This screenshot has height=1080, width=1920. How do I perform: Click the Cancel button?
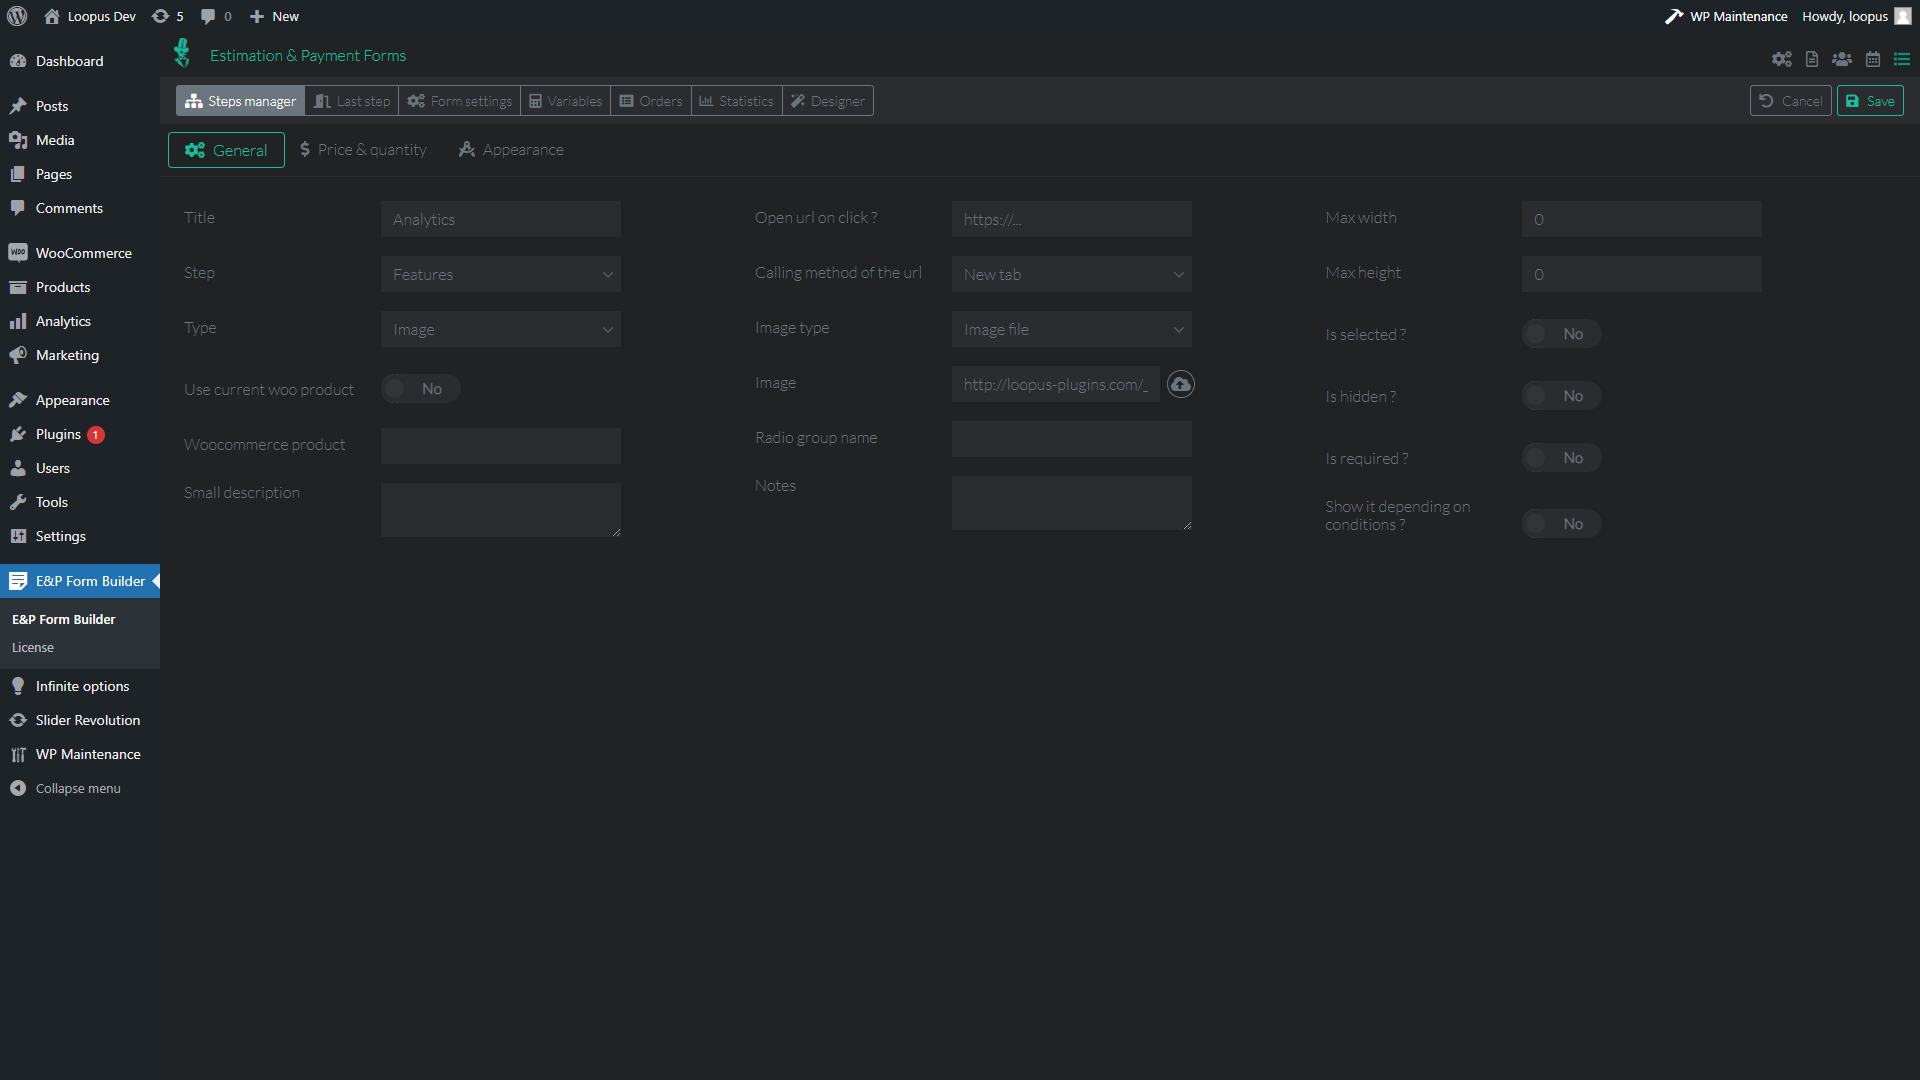[1791, 101]
